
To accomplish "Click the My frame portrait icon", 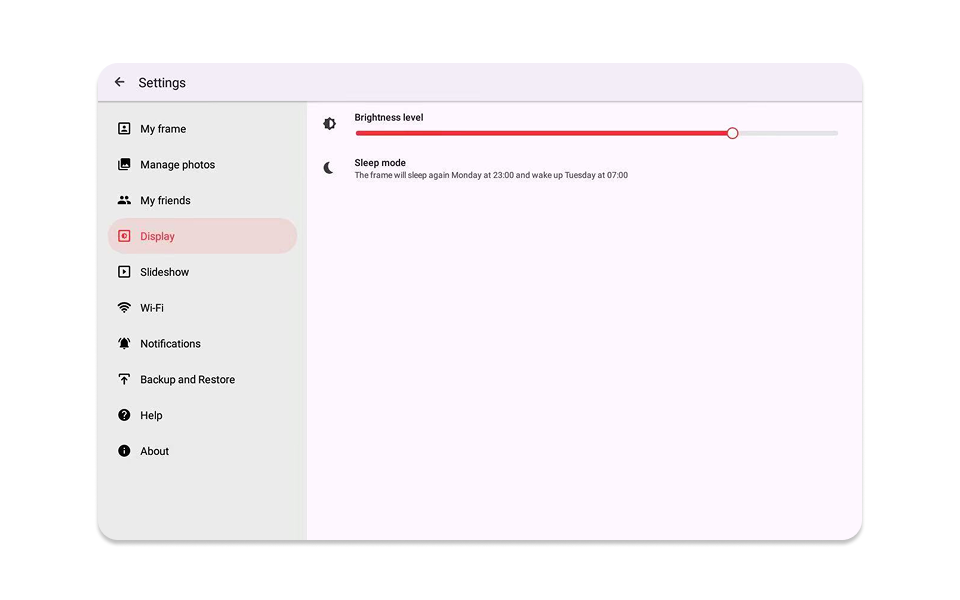I will point(124,129).
